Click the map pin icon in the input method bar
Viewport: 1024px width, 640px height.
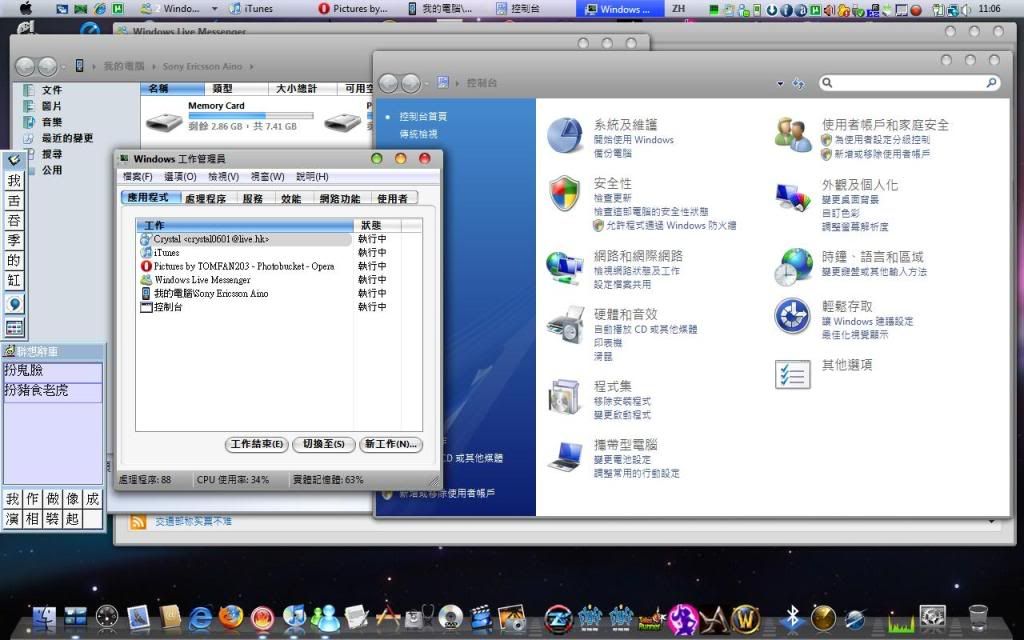(x=14, y=304)
